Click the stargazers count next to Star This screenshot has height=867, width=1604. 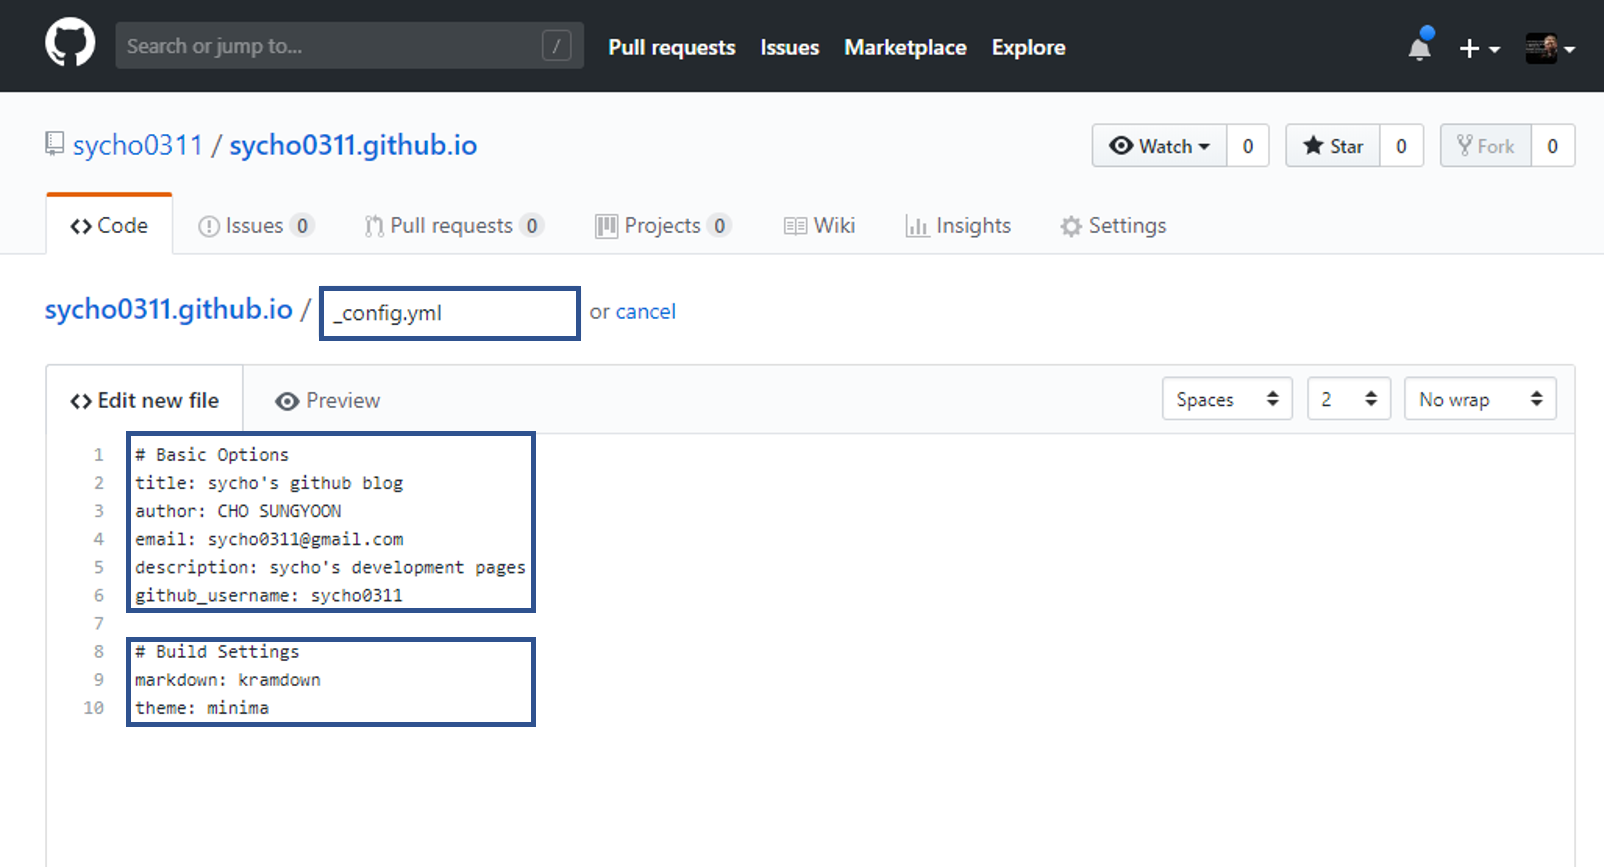point(1401,146)
